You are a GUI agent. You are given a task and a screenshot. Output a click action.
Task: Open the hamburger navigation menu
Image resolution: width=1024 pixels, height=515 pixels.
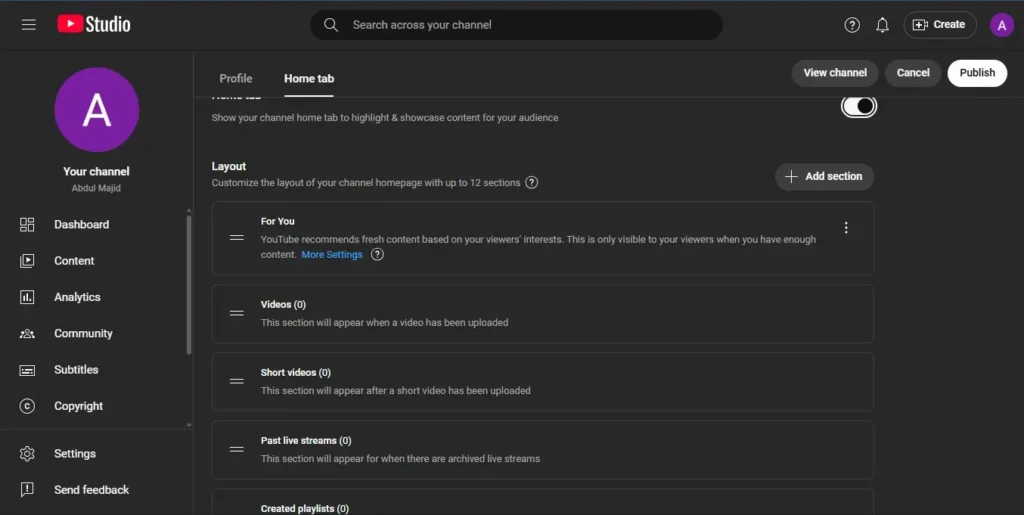(29, 25)
